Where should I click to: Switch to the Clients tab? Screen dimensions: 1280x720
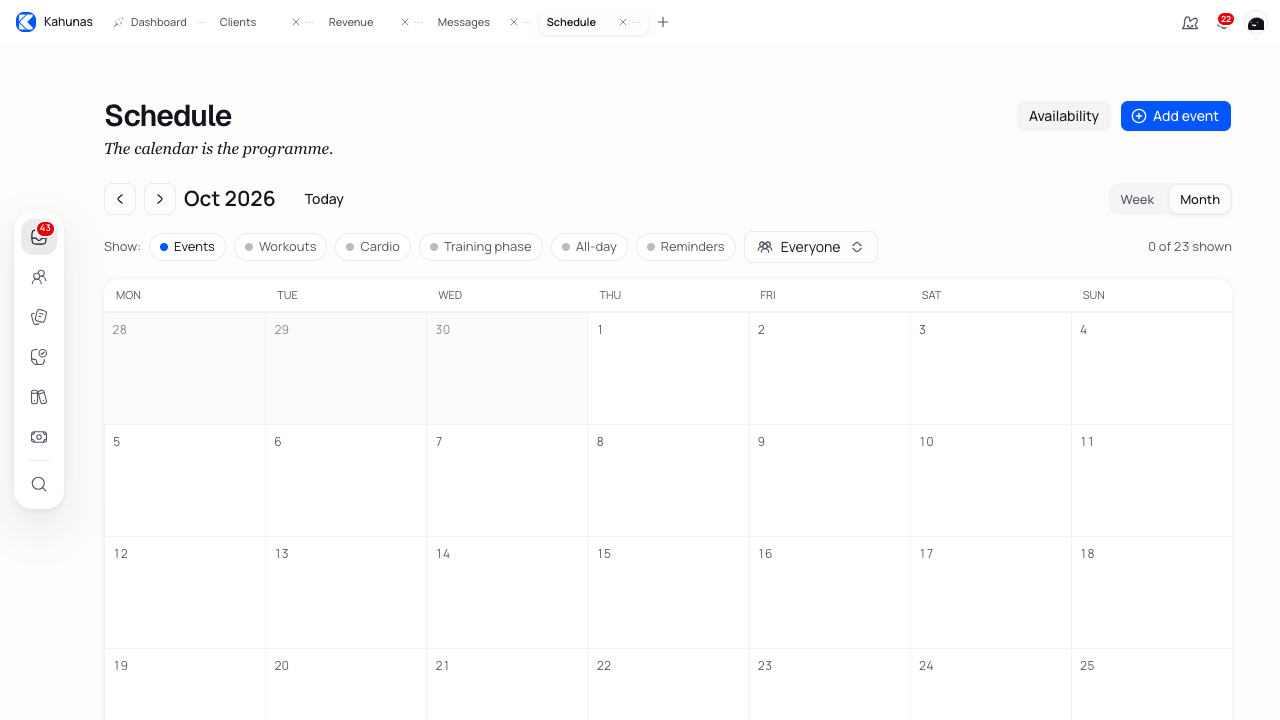(238, 22)
